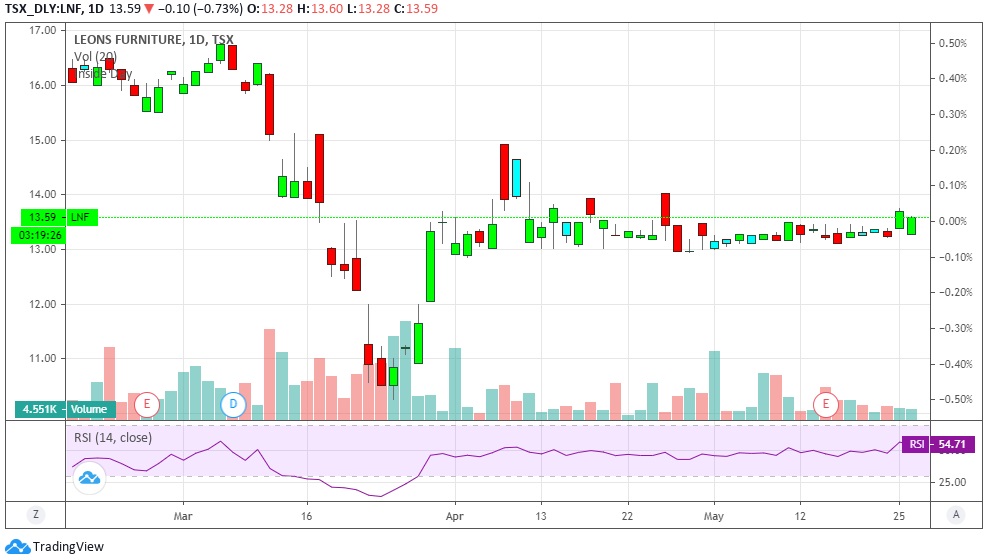Click the 03:19:26 countdown label

[39, 235]
